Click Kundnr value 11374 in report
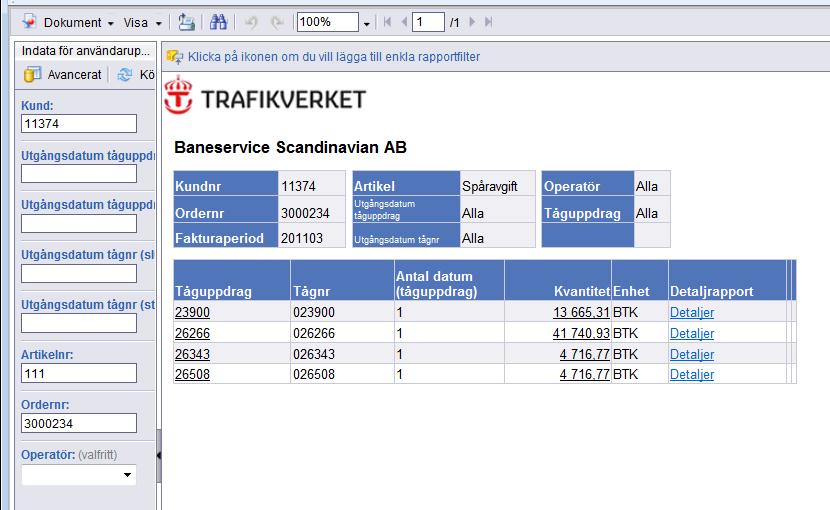830x510 pixels. [x=298, y=186]
